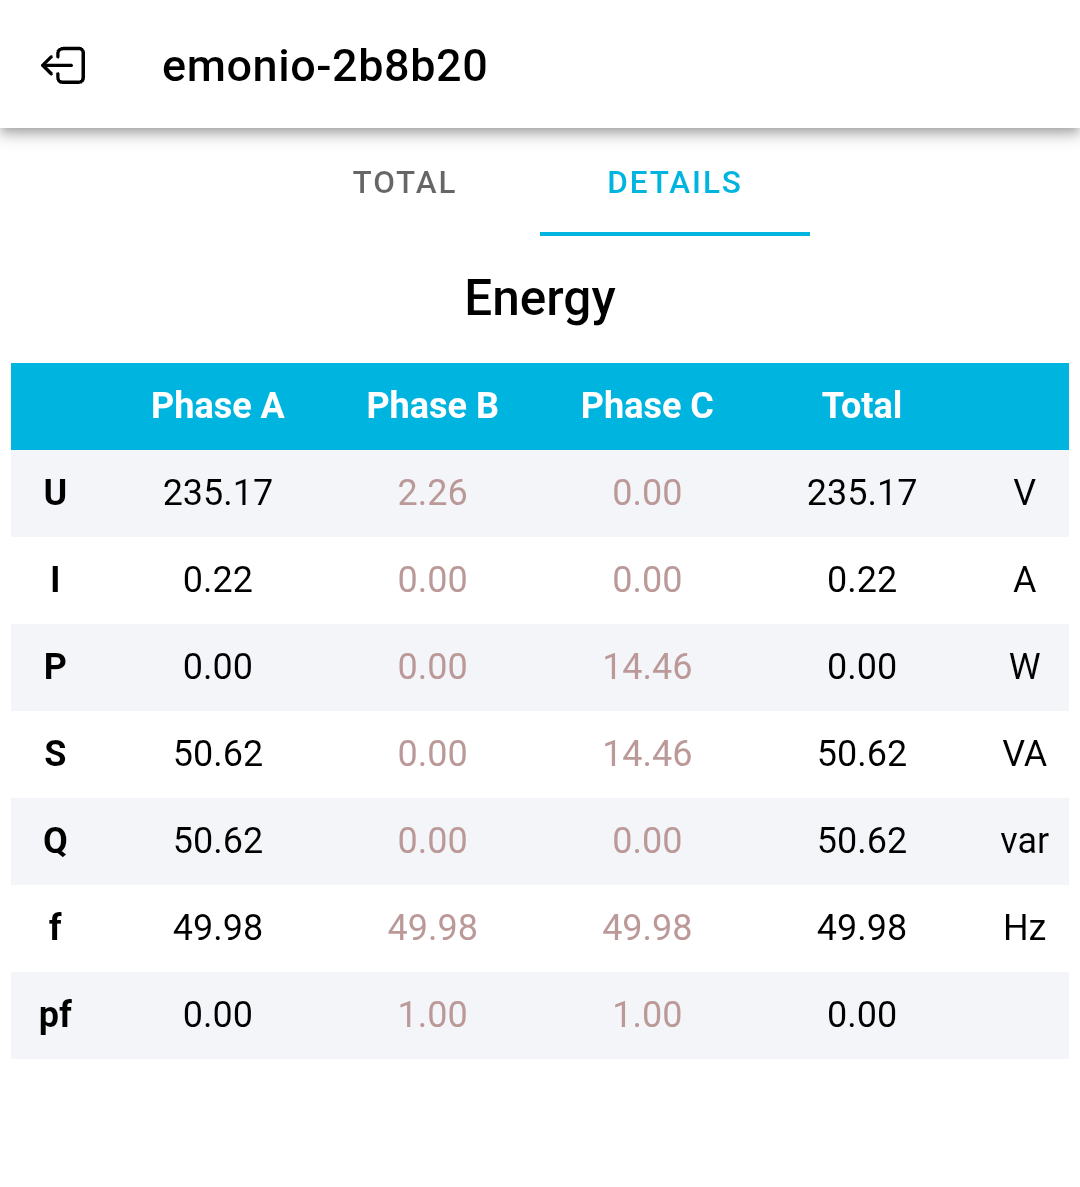
Task: Tap the Phase C column header
Action: click(x=647, y=406)
